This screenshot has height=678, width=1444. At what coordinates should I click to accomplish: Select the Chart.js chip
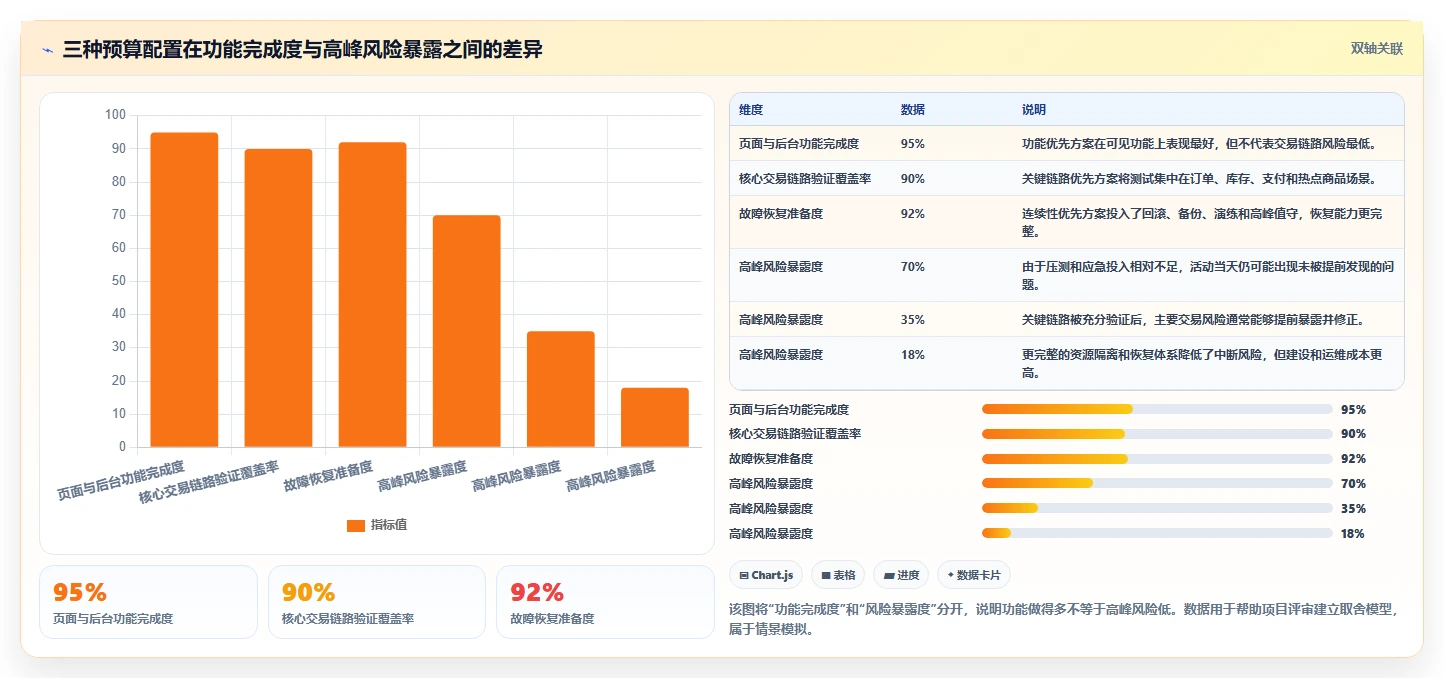click(x=766, y=575)
